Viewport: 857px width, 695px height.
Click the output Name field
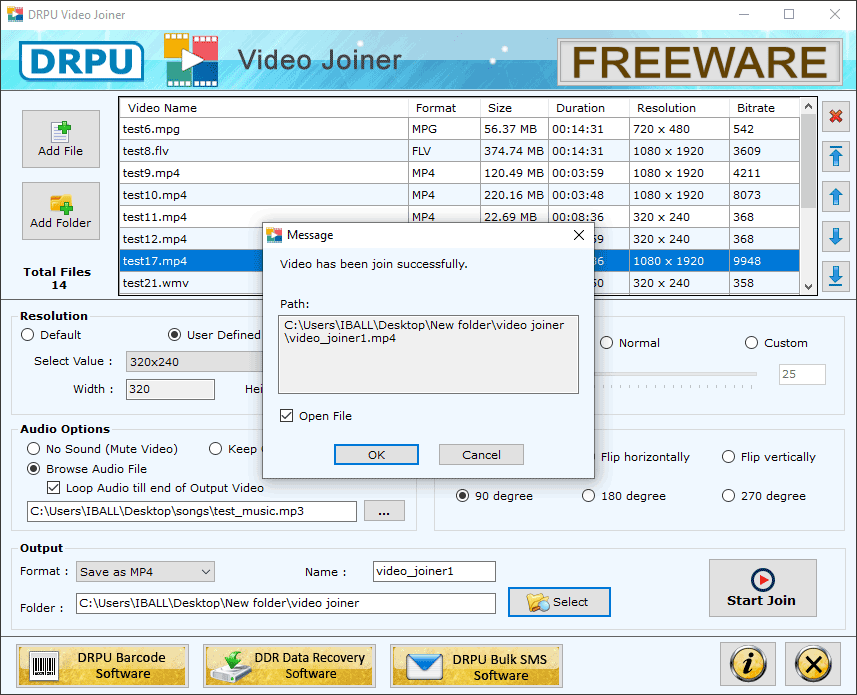click(x=435, y=572)
